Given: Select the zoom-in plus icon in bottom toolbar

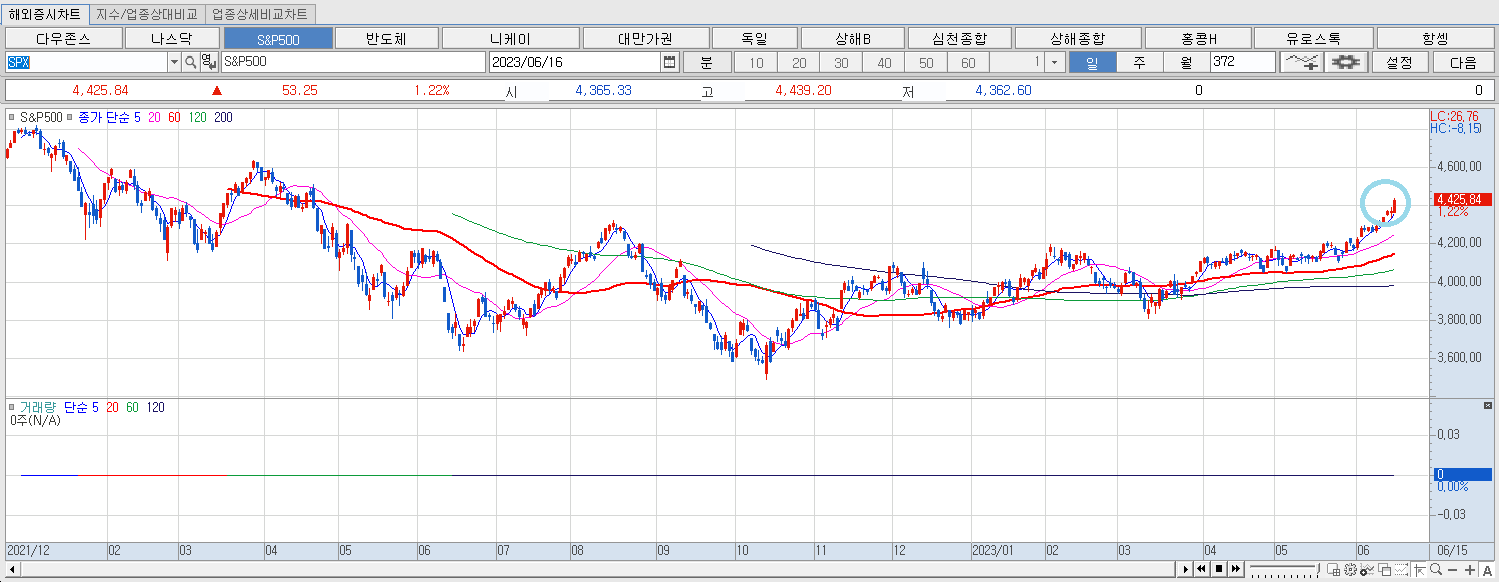Looking at the screenshot, I should coord(1471,571).
